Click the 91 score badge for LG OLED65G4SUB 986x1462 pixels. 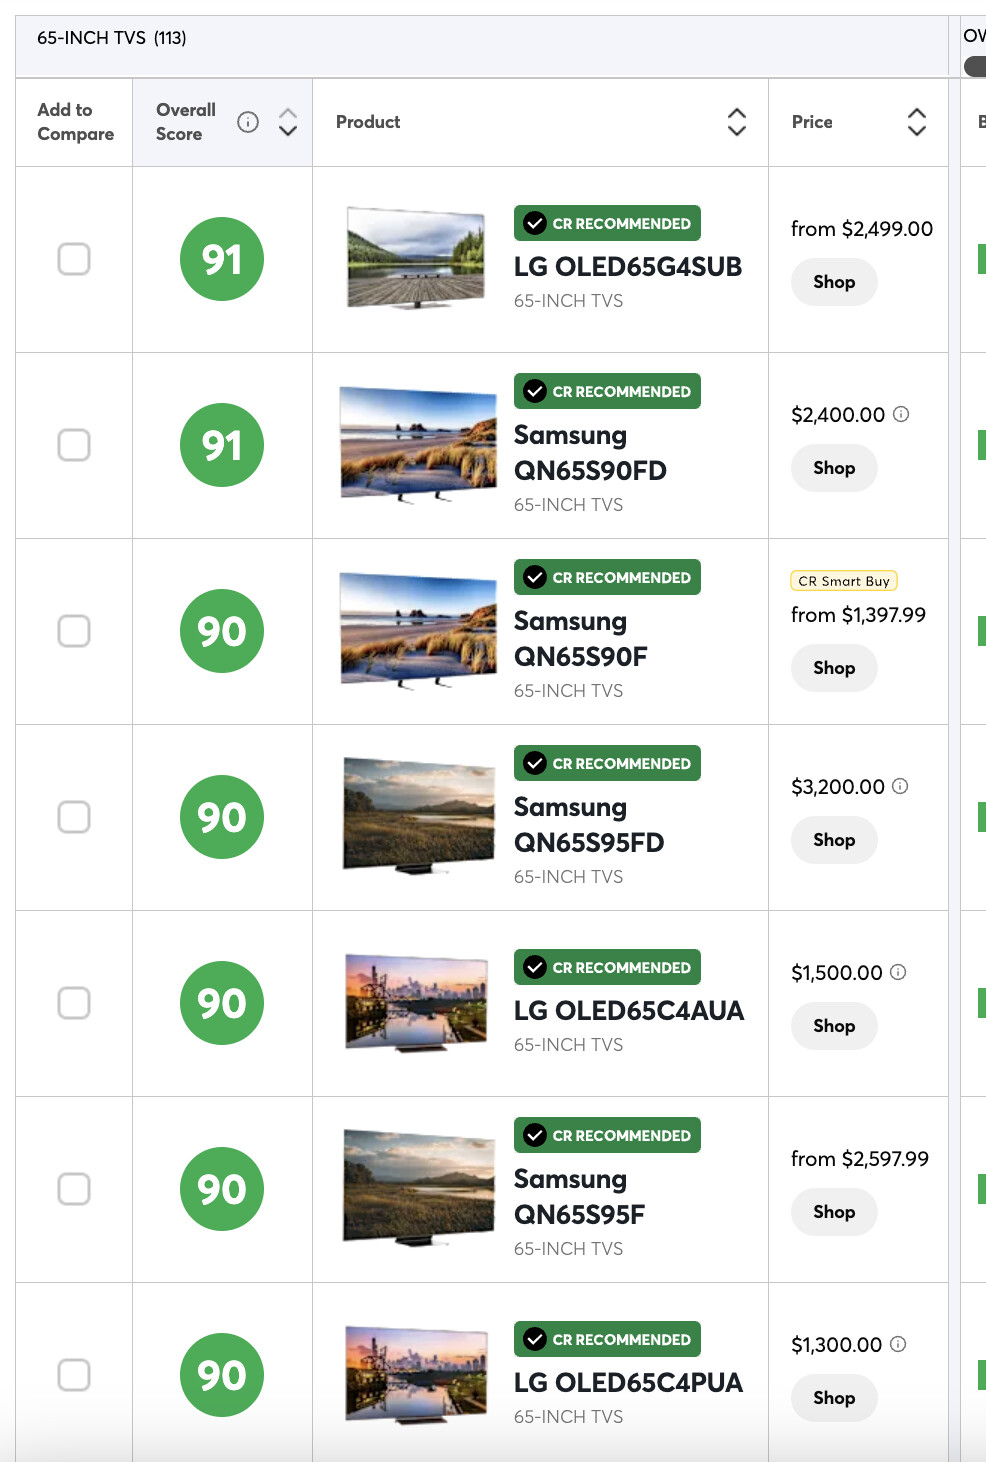(x=222, y=259)
